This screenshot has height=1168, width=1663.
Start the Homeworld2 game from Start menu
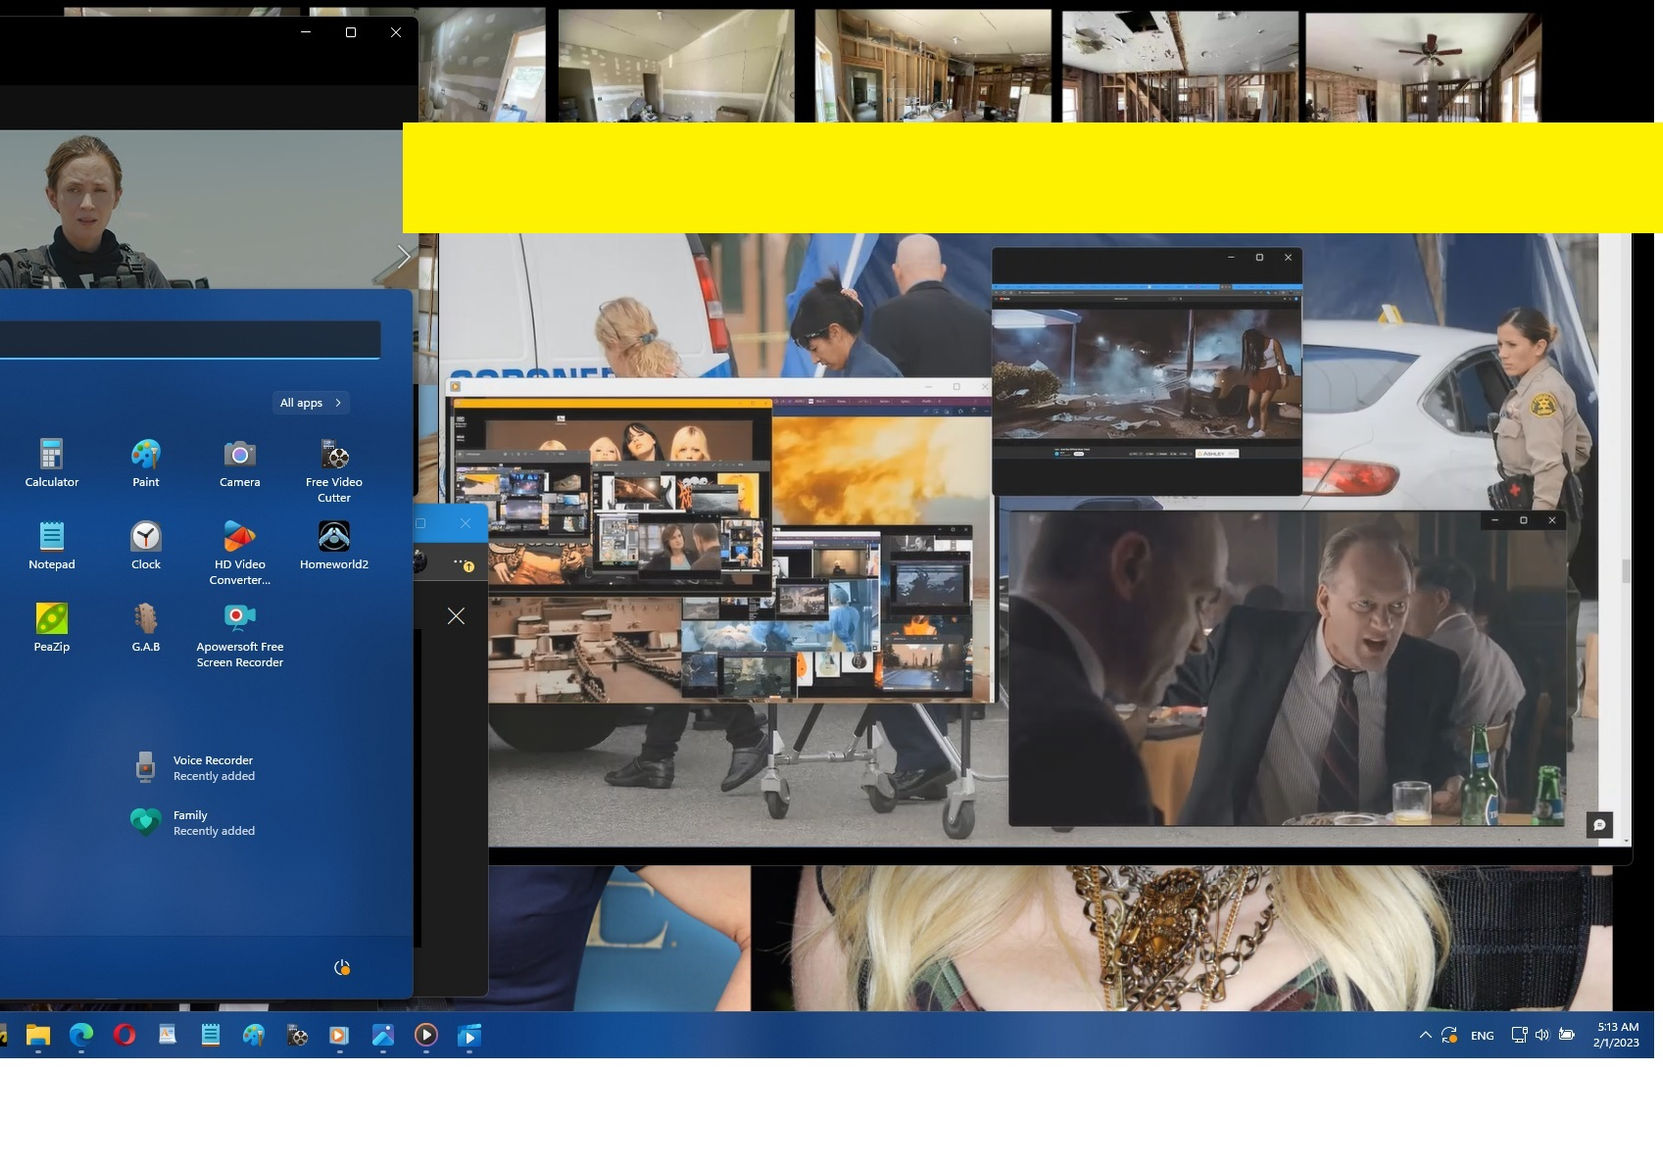[x=334, y=546]
